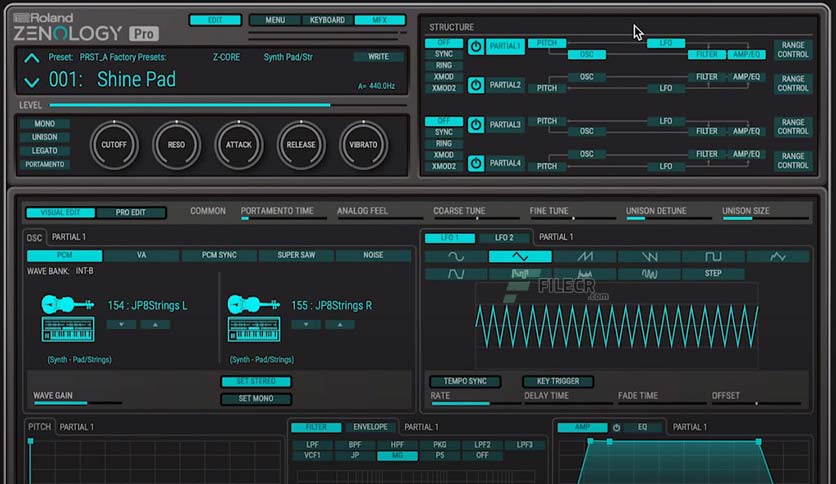The width and height of the screenshot is (836, 484).
Task: Open the MENU
Action: click(275, 20)
